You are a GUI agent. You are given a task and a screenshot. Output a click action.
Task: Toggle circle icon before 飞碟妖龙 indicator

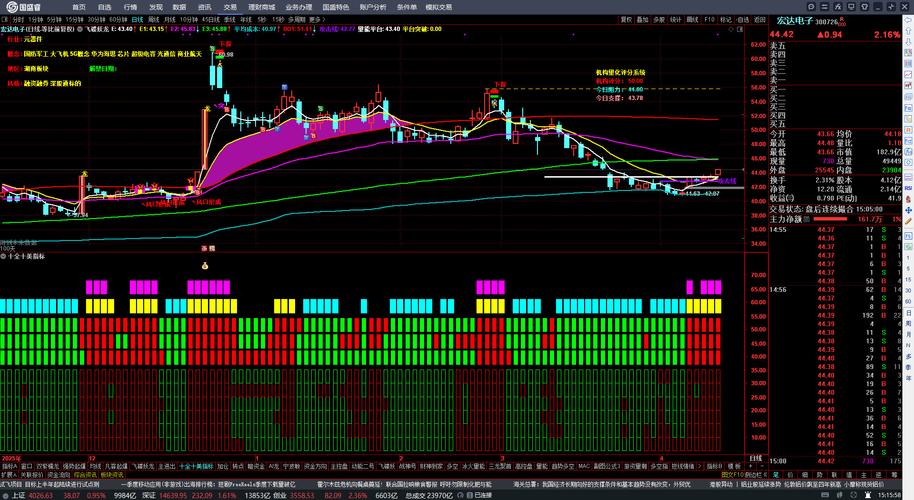(80, 29)
